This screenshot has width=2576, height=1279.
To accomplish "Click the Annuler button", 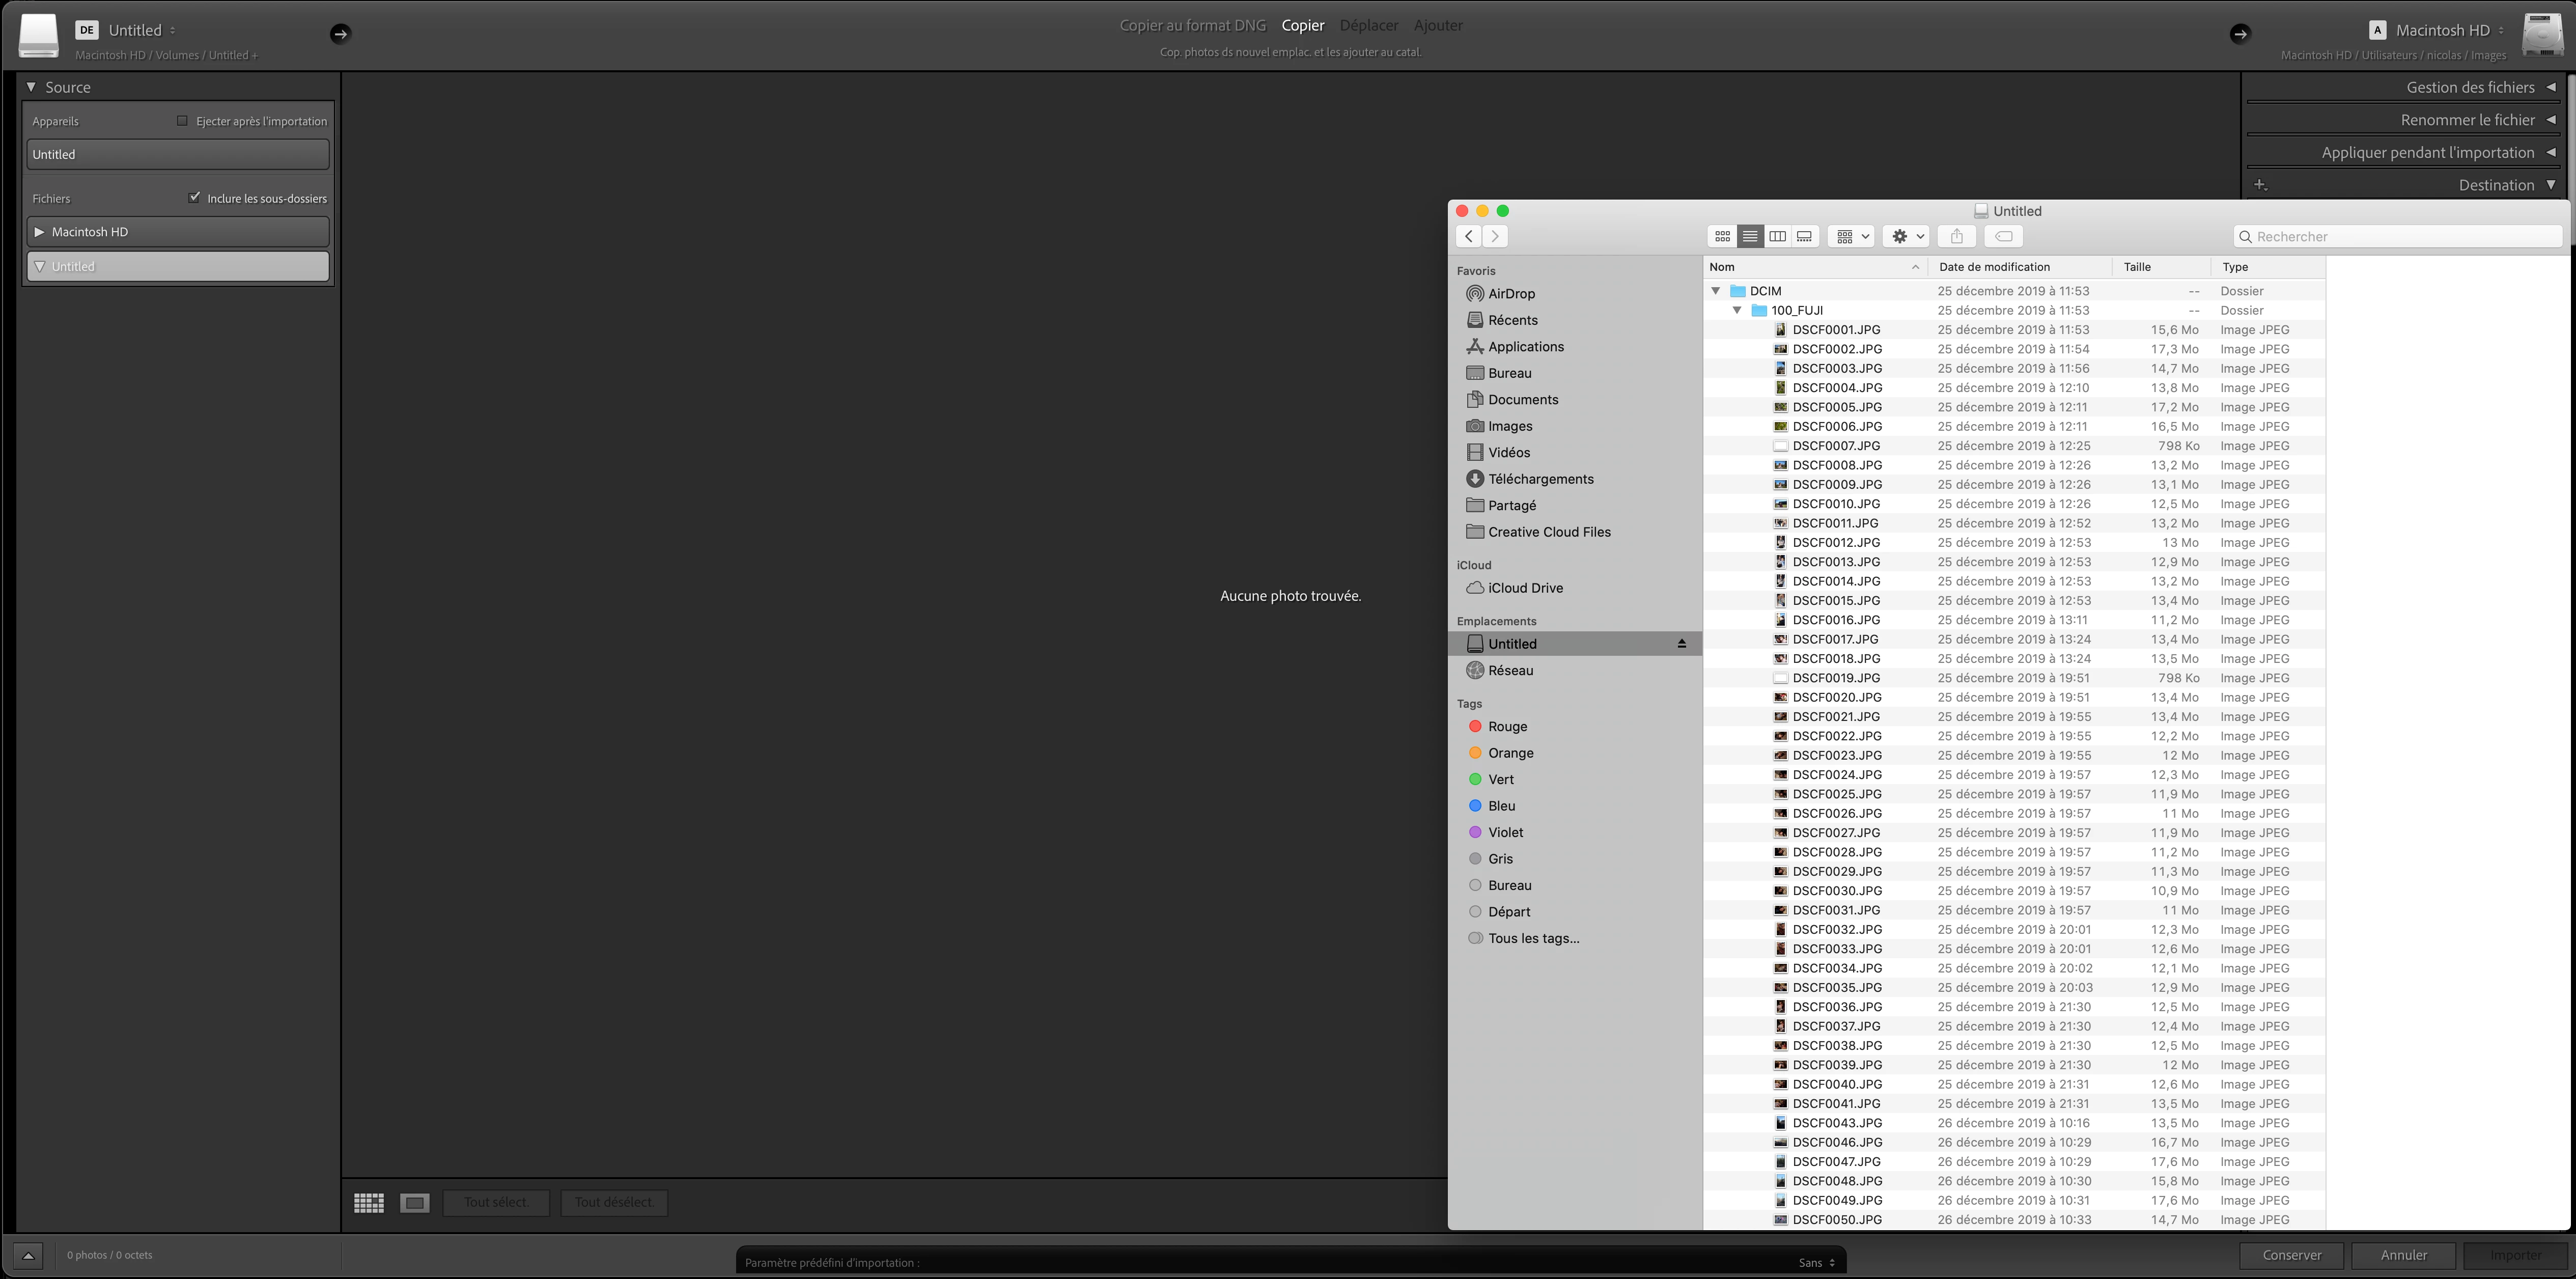I will 2403,1255.
